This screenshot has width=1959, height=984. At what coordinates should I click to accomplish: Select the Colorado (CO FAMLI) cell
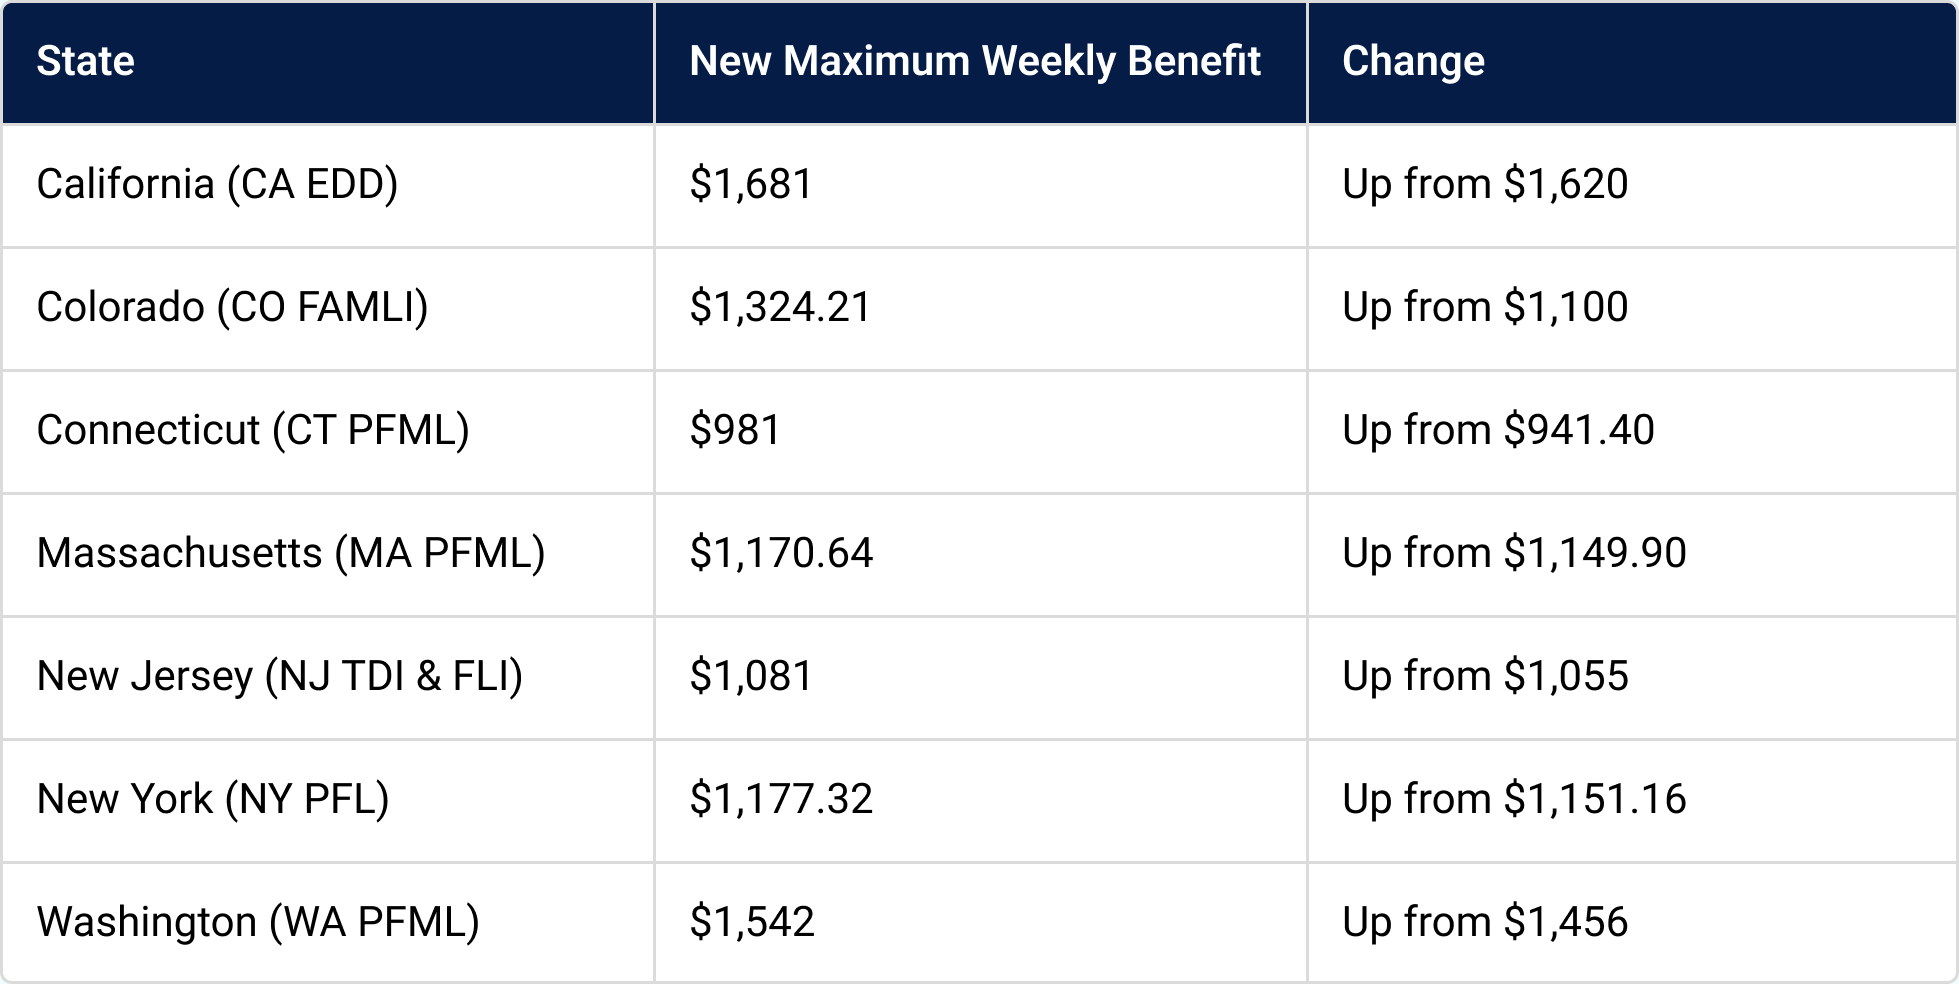(232, 308)
